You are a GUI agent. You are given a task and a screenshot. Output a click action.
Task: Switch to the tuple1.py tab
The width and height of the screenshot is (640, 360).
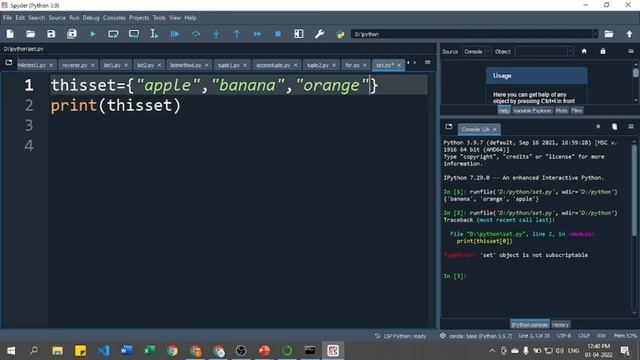tap(229, 65)
